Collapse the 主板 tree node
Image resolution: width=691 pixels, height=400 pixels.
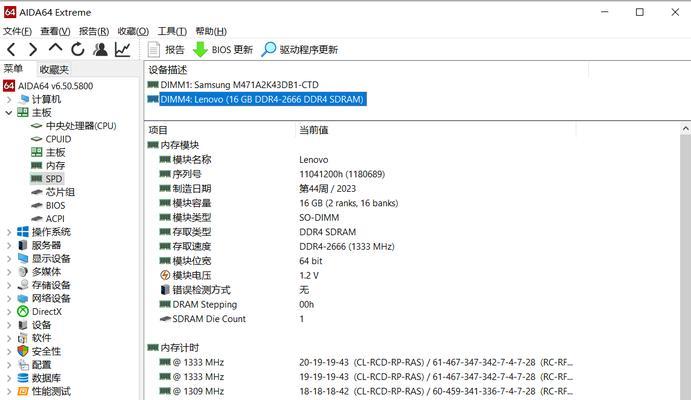9,113
